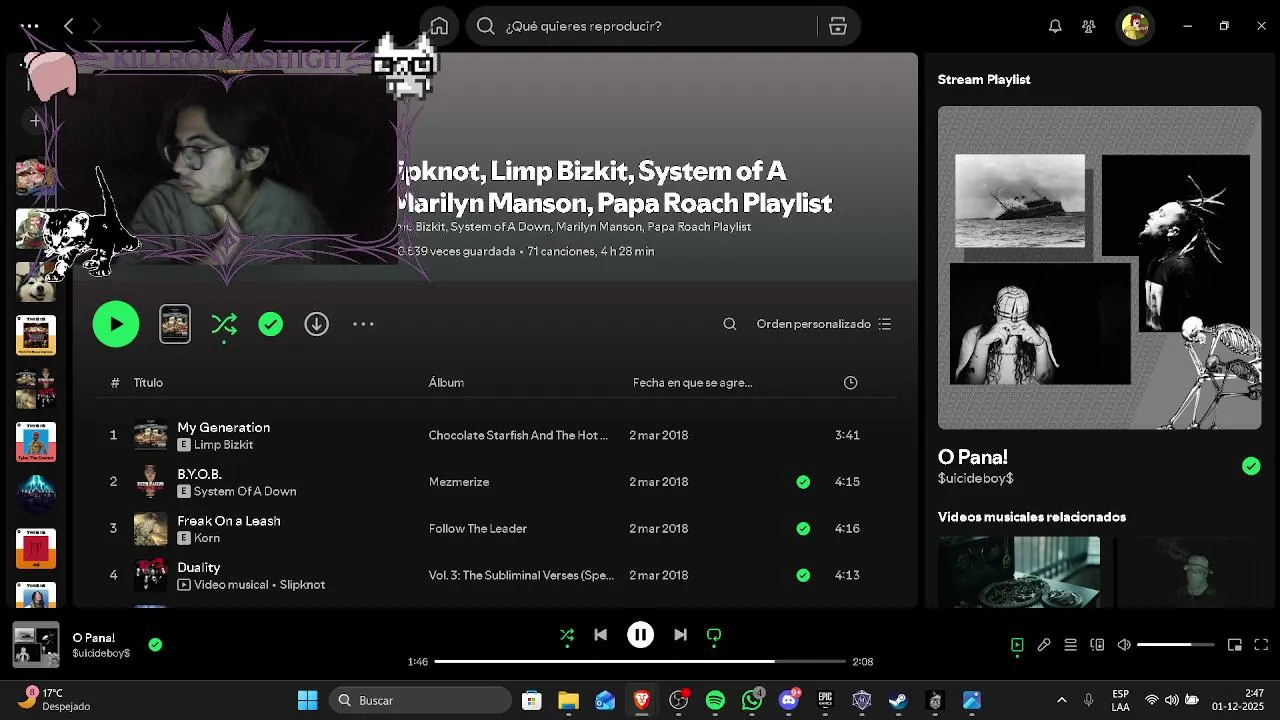Sort by the Álbum column header
The width and height of the screenshot is (1280, 720).
tap(446, 383)
